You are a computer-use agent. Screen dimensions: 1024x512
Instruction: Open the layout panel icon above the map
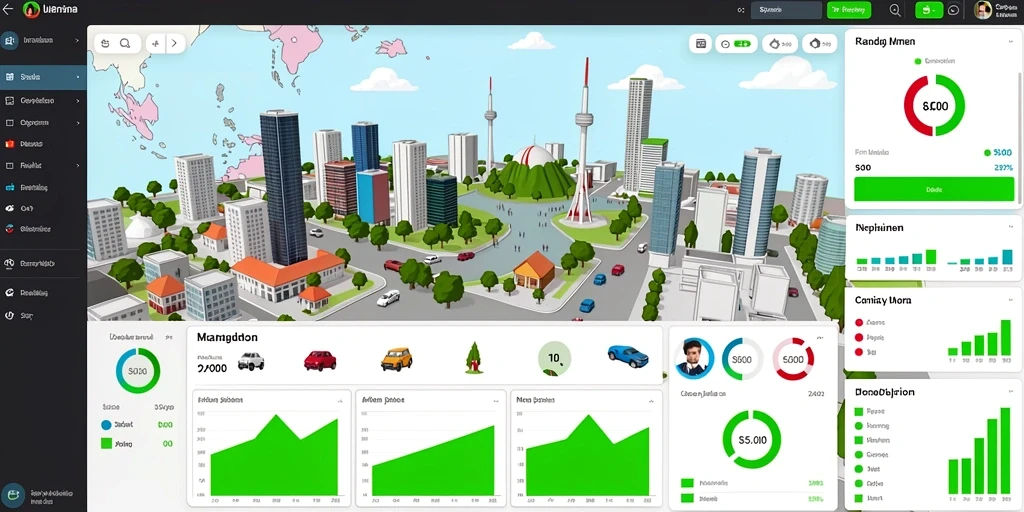701,44
